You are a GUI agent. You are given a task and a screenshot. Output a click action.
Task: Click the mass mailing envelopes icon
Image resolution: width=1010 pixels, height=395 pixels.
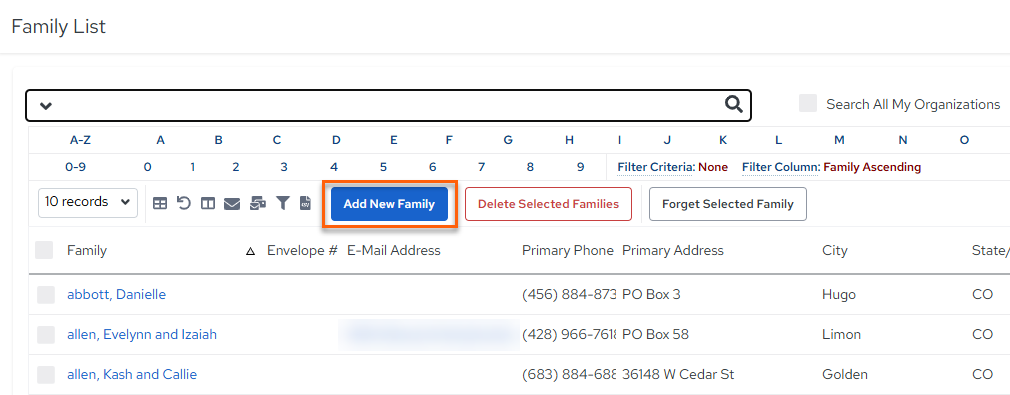point(258,204)
